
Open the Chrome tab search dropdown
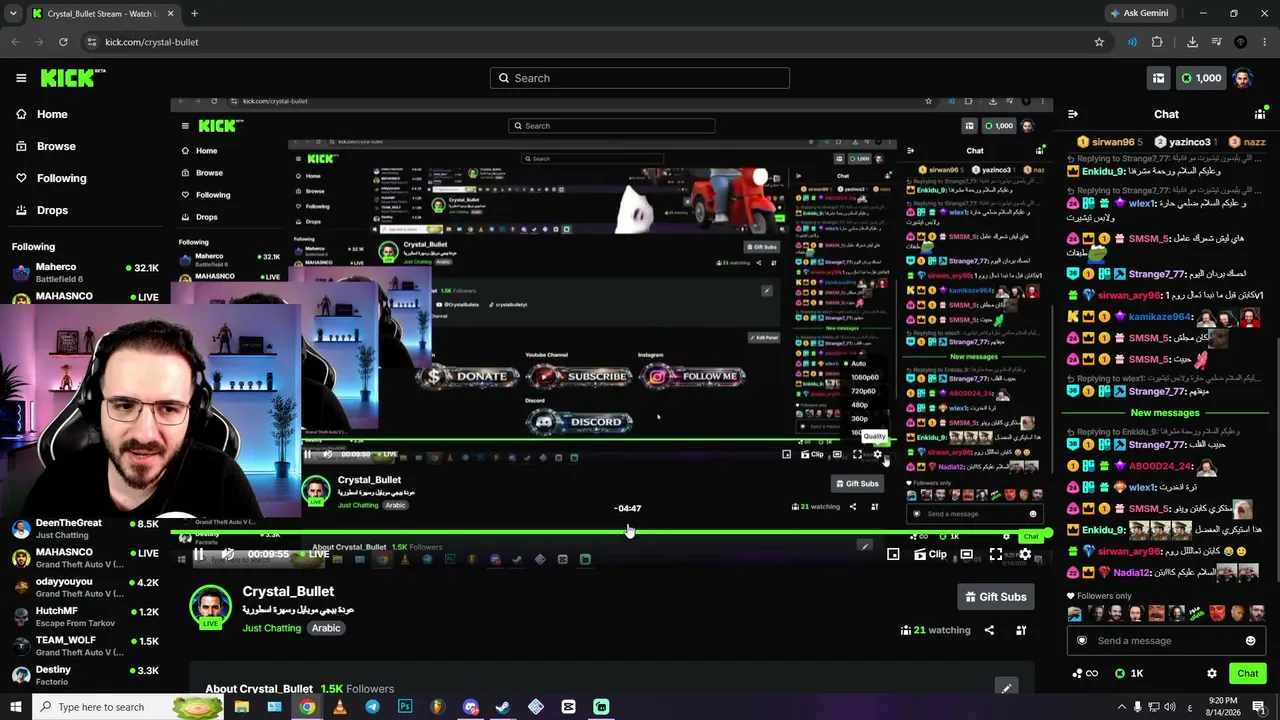click(13, 14)
